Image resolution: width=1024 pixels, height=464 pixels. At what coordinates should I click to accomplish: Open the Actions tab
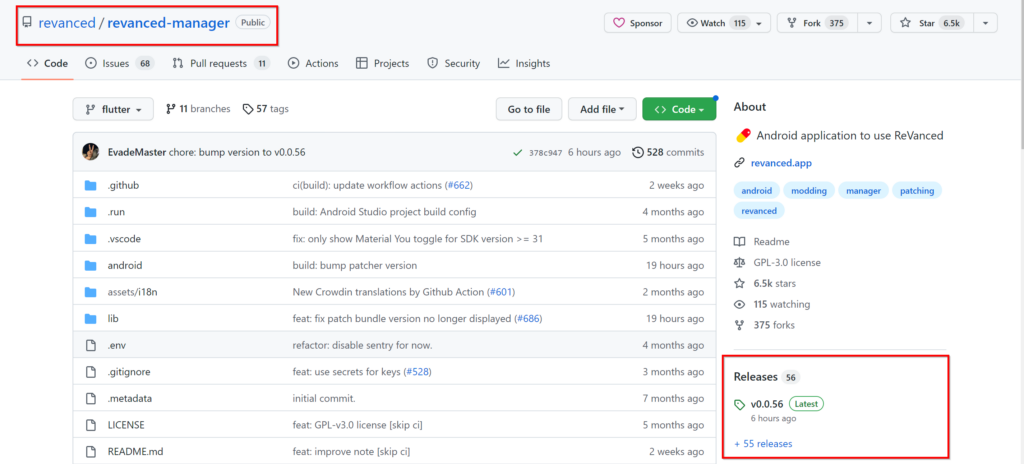coord(313,63)
